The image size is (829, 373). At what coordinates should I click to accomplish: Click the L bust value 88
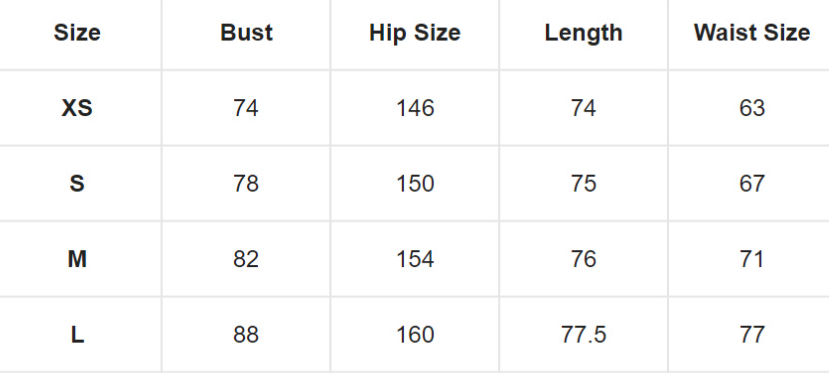click(x=246, y=335)
